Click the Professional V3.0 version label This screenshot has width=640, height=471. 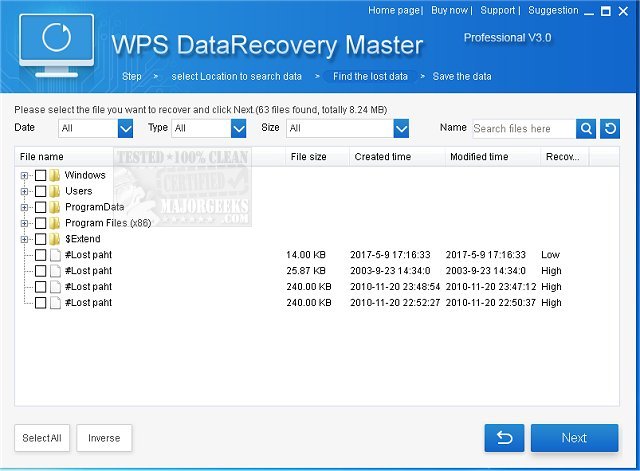pyautogui.click(x=507, y=38)
